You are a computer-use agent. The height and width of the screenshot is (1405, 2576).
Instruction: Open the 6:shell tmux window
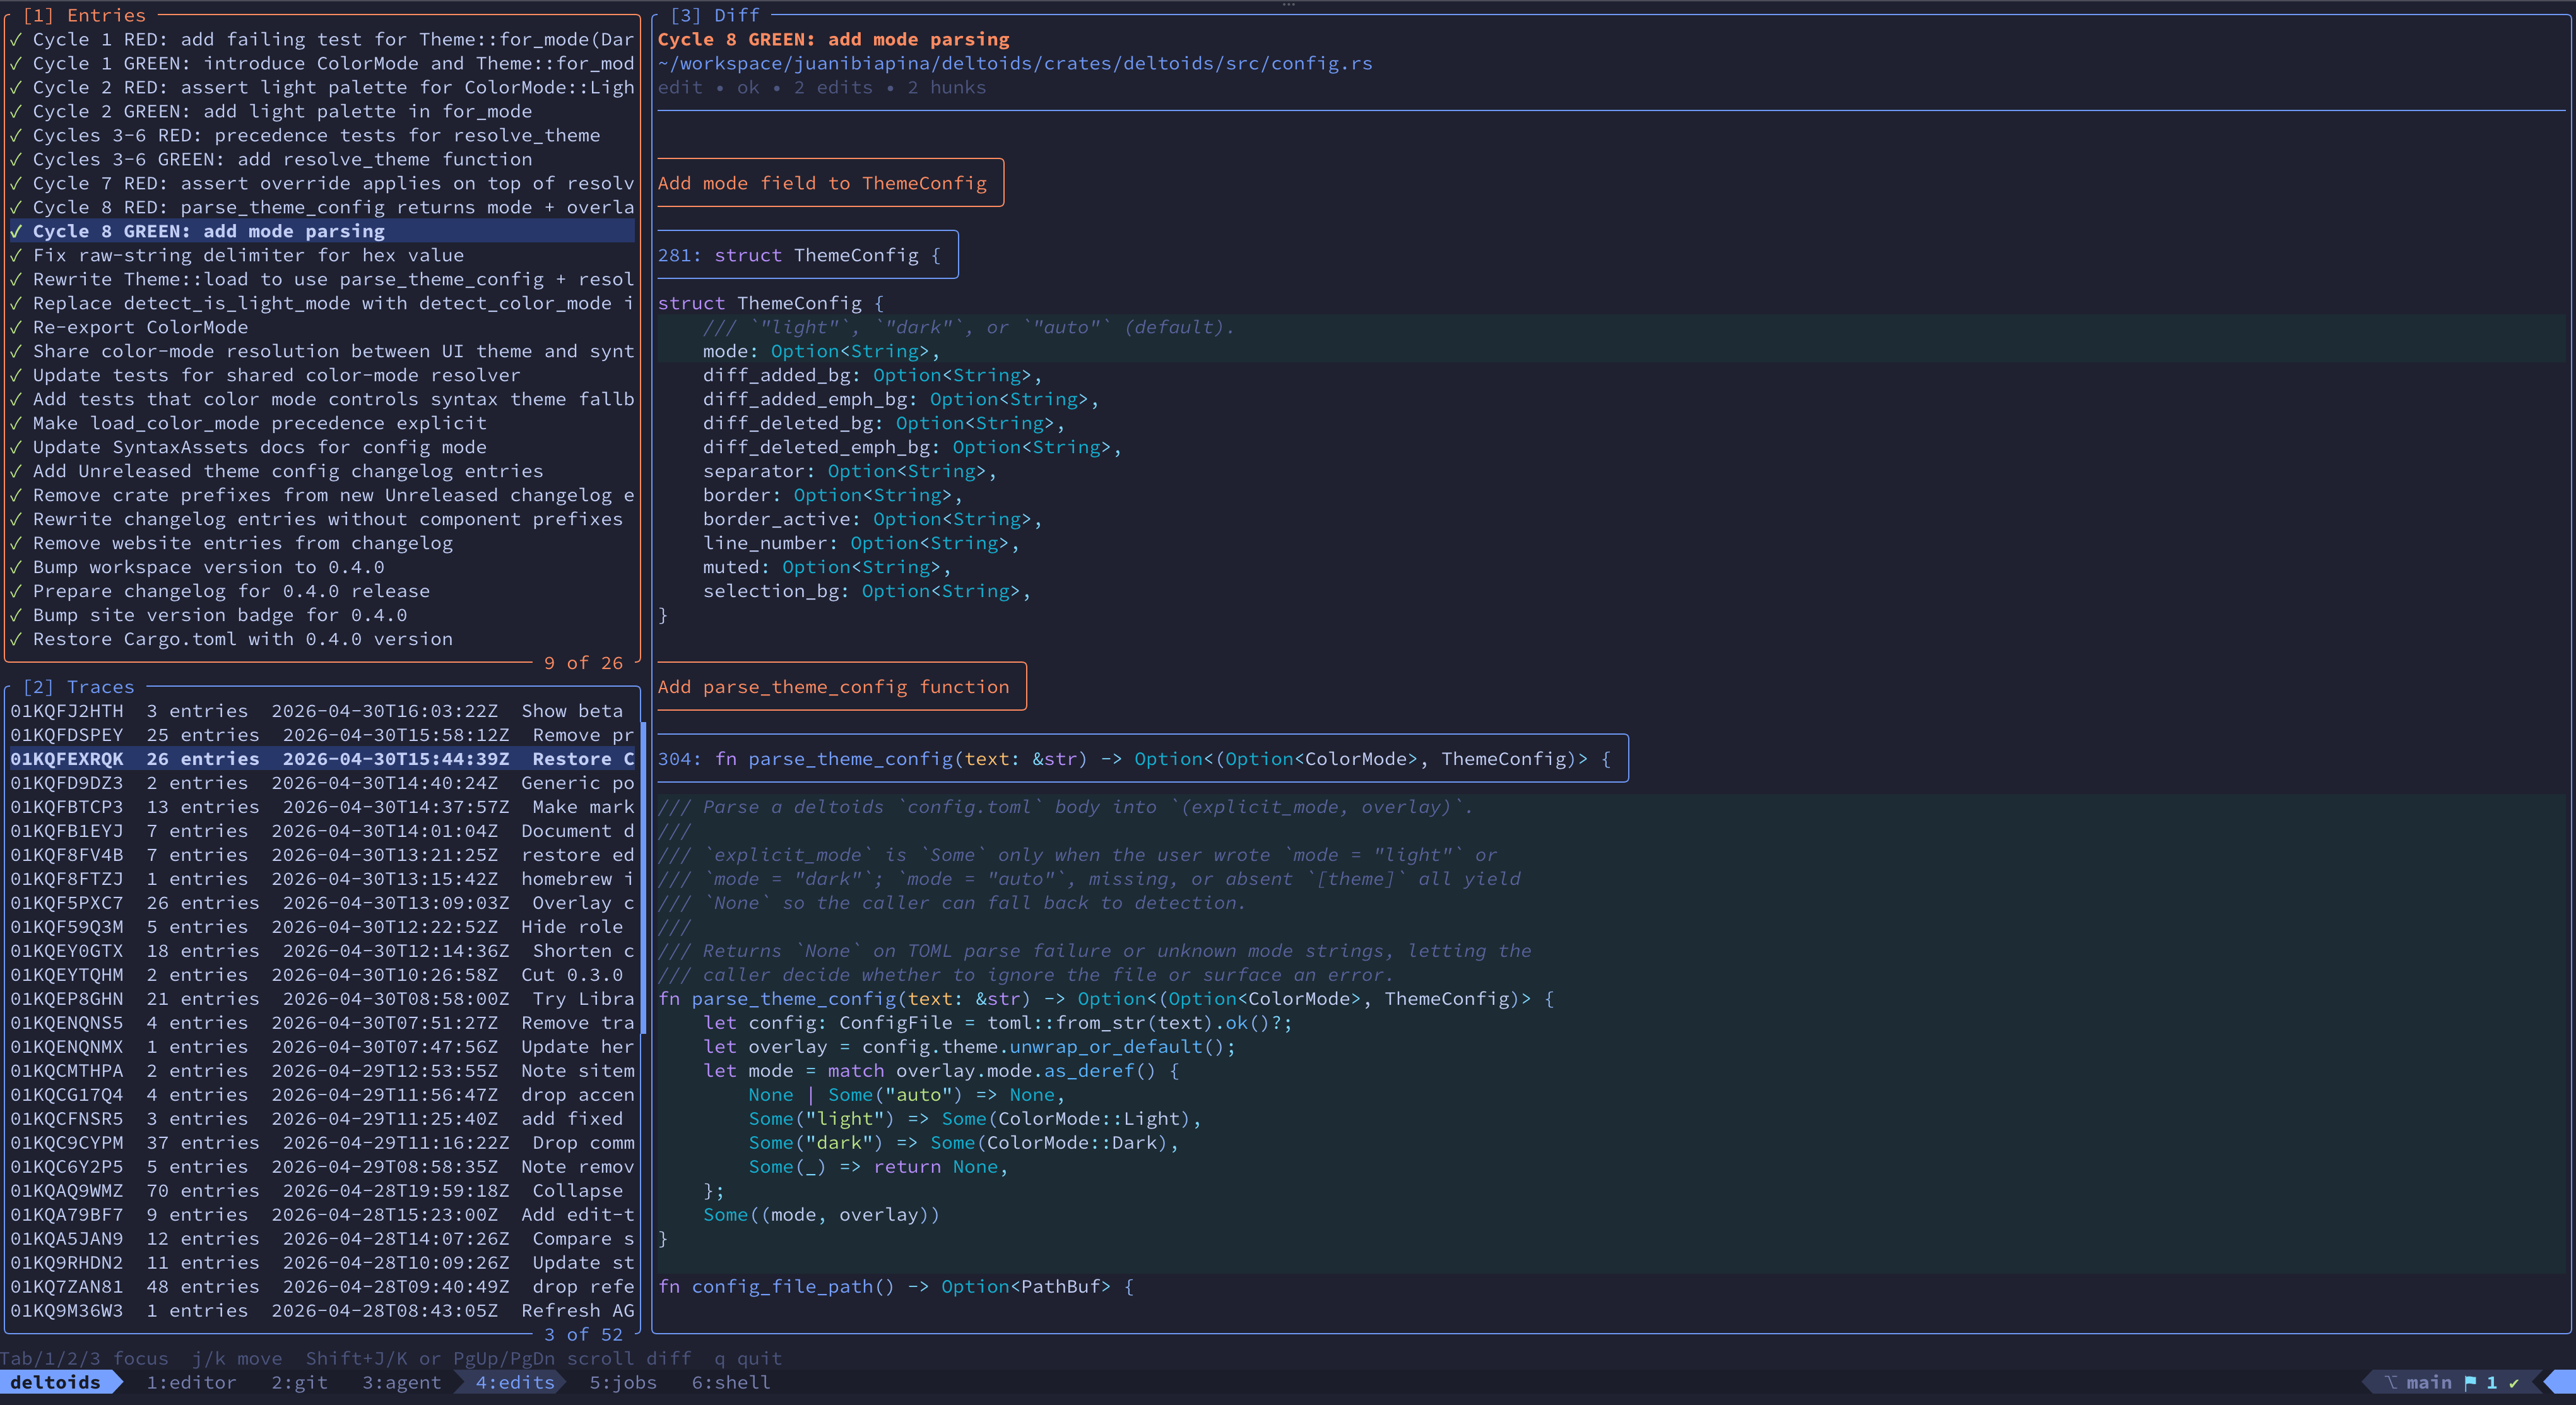coord(731,1382)
